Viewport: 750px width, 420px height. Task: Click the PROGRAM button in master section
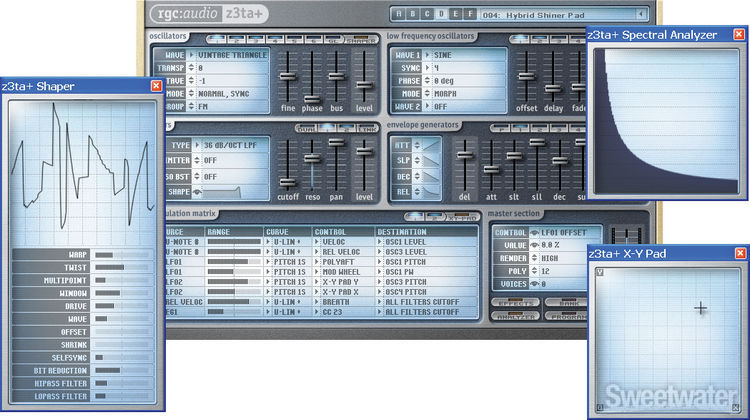(566, 316)
